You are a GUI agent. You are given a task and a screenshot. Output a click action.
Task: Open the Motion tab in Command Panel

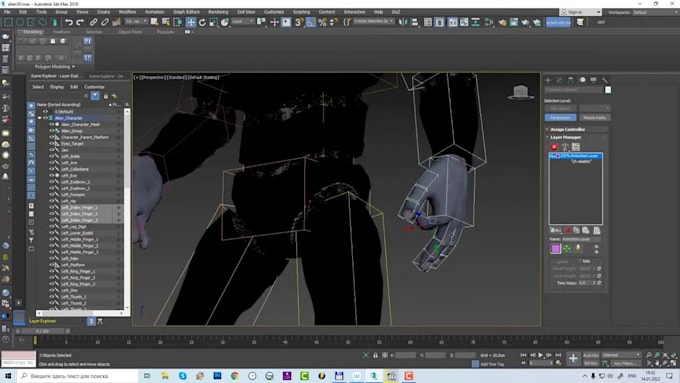[x=582, y=80]
